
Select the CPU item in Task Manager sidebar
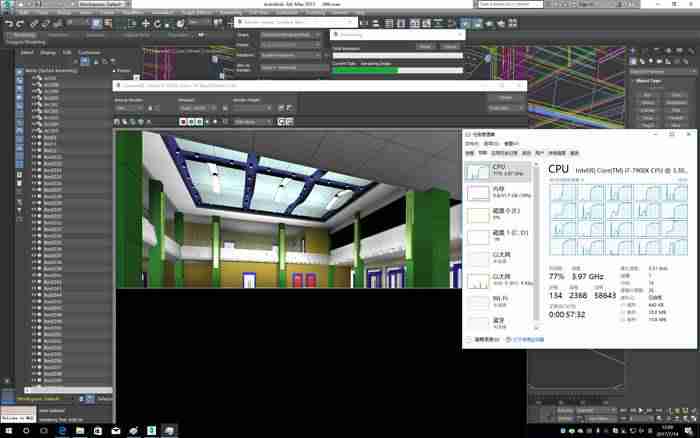coord(498,171)
